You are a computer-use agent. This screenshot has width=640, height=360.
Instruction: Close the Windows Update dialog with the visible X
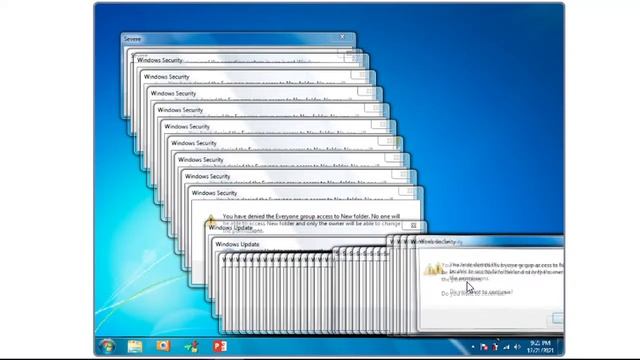[x=413, y=225]
